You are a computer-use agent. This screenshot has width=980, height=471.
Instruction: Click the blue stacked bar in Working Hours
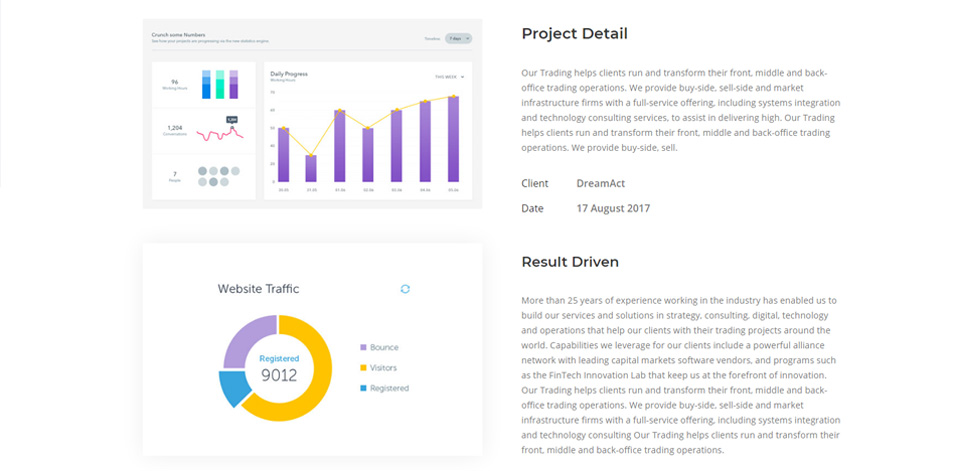pos(206,84)
